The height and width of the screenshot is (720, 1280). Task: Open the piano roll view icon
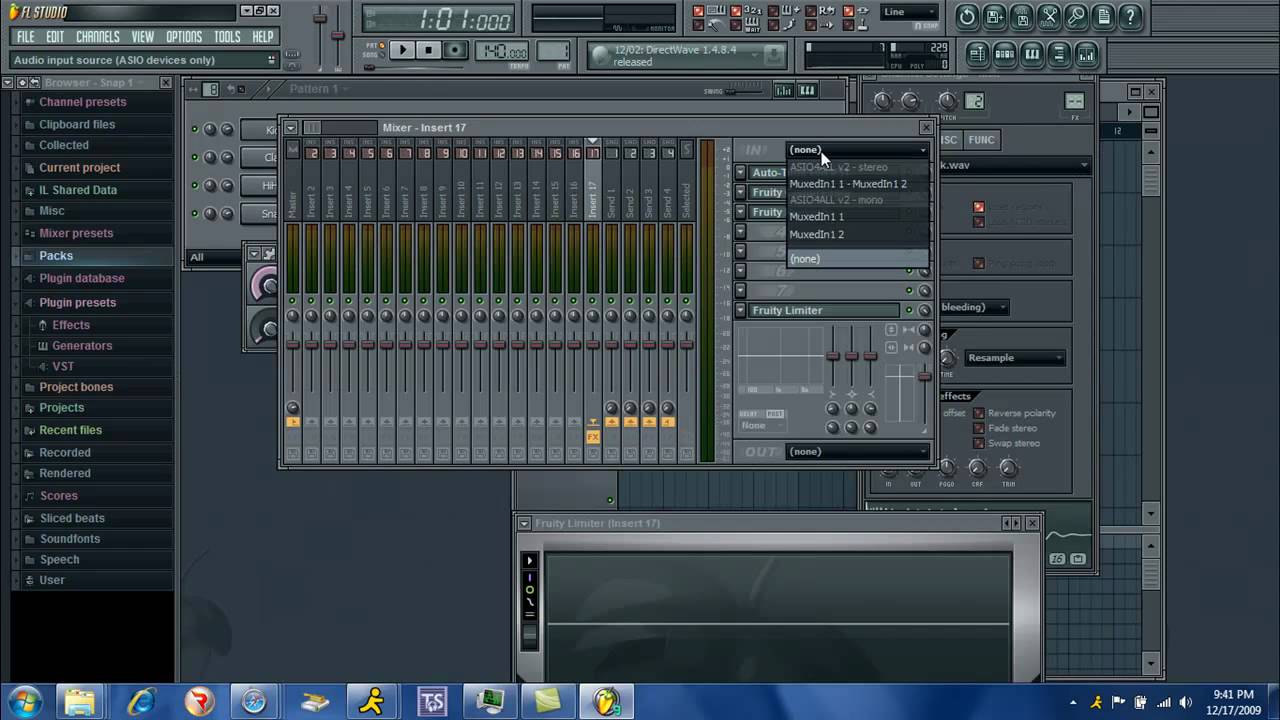click(x=1031, y=54)
